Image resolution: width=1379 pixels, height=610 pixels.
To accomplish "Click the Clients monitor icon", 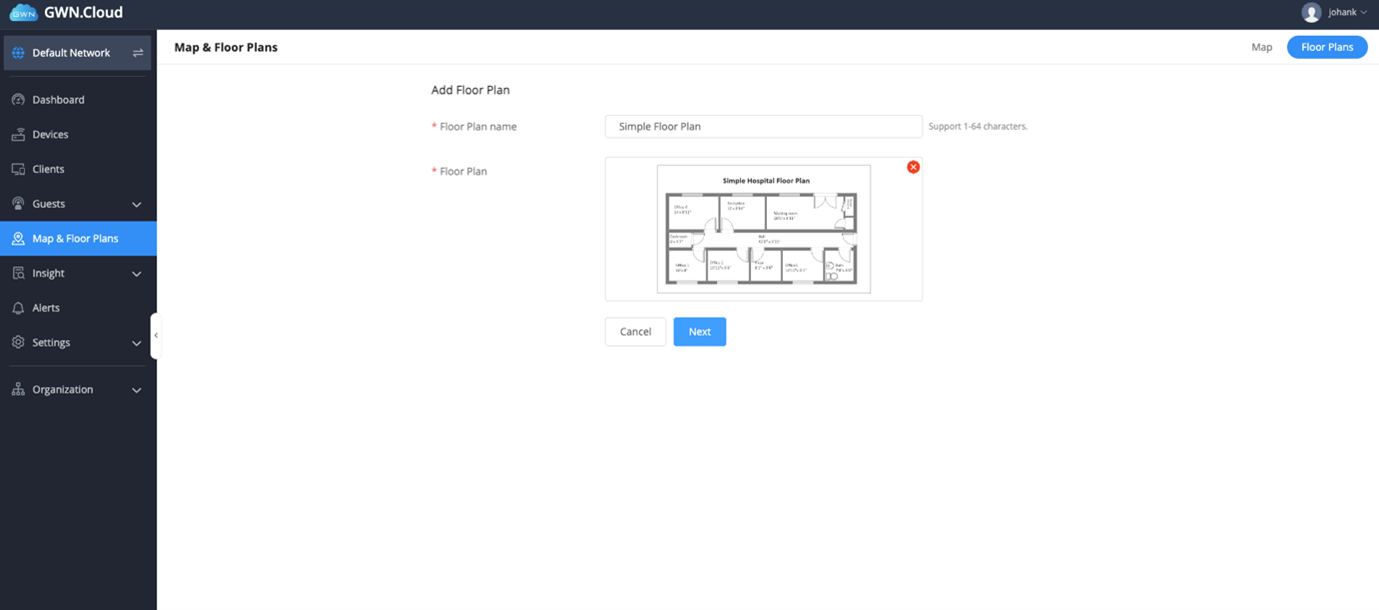I will (18, 169).
